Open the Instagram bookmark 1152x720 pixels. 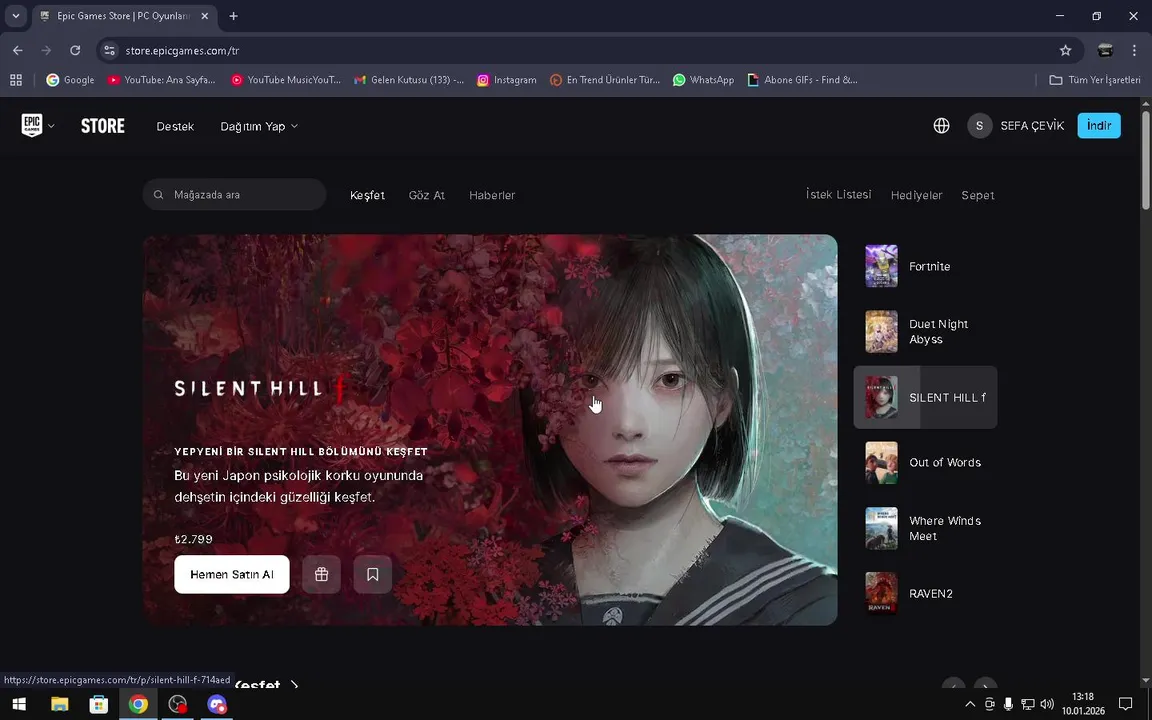[x=507, y=79]
